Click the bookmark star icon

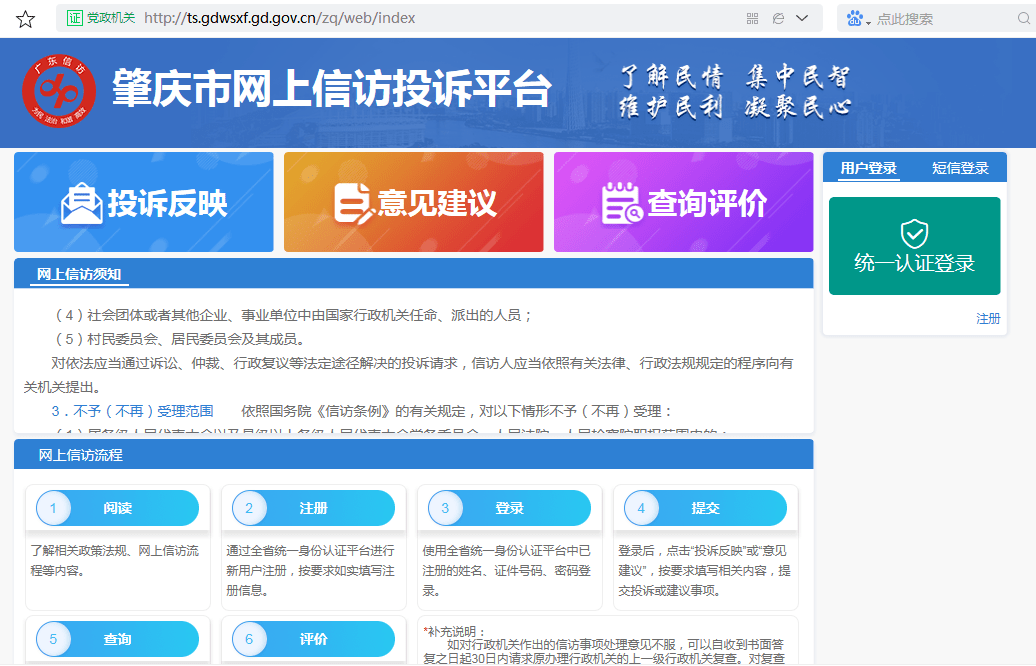pyautogui.click(x=25, y=17)
